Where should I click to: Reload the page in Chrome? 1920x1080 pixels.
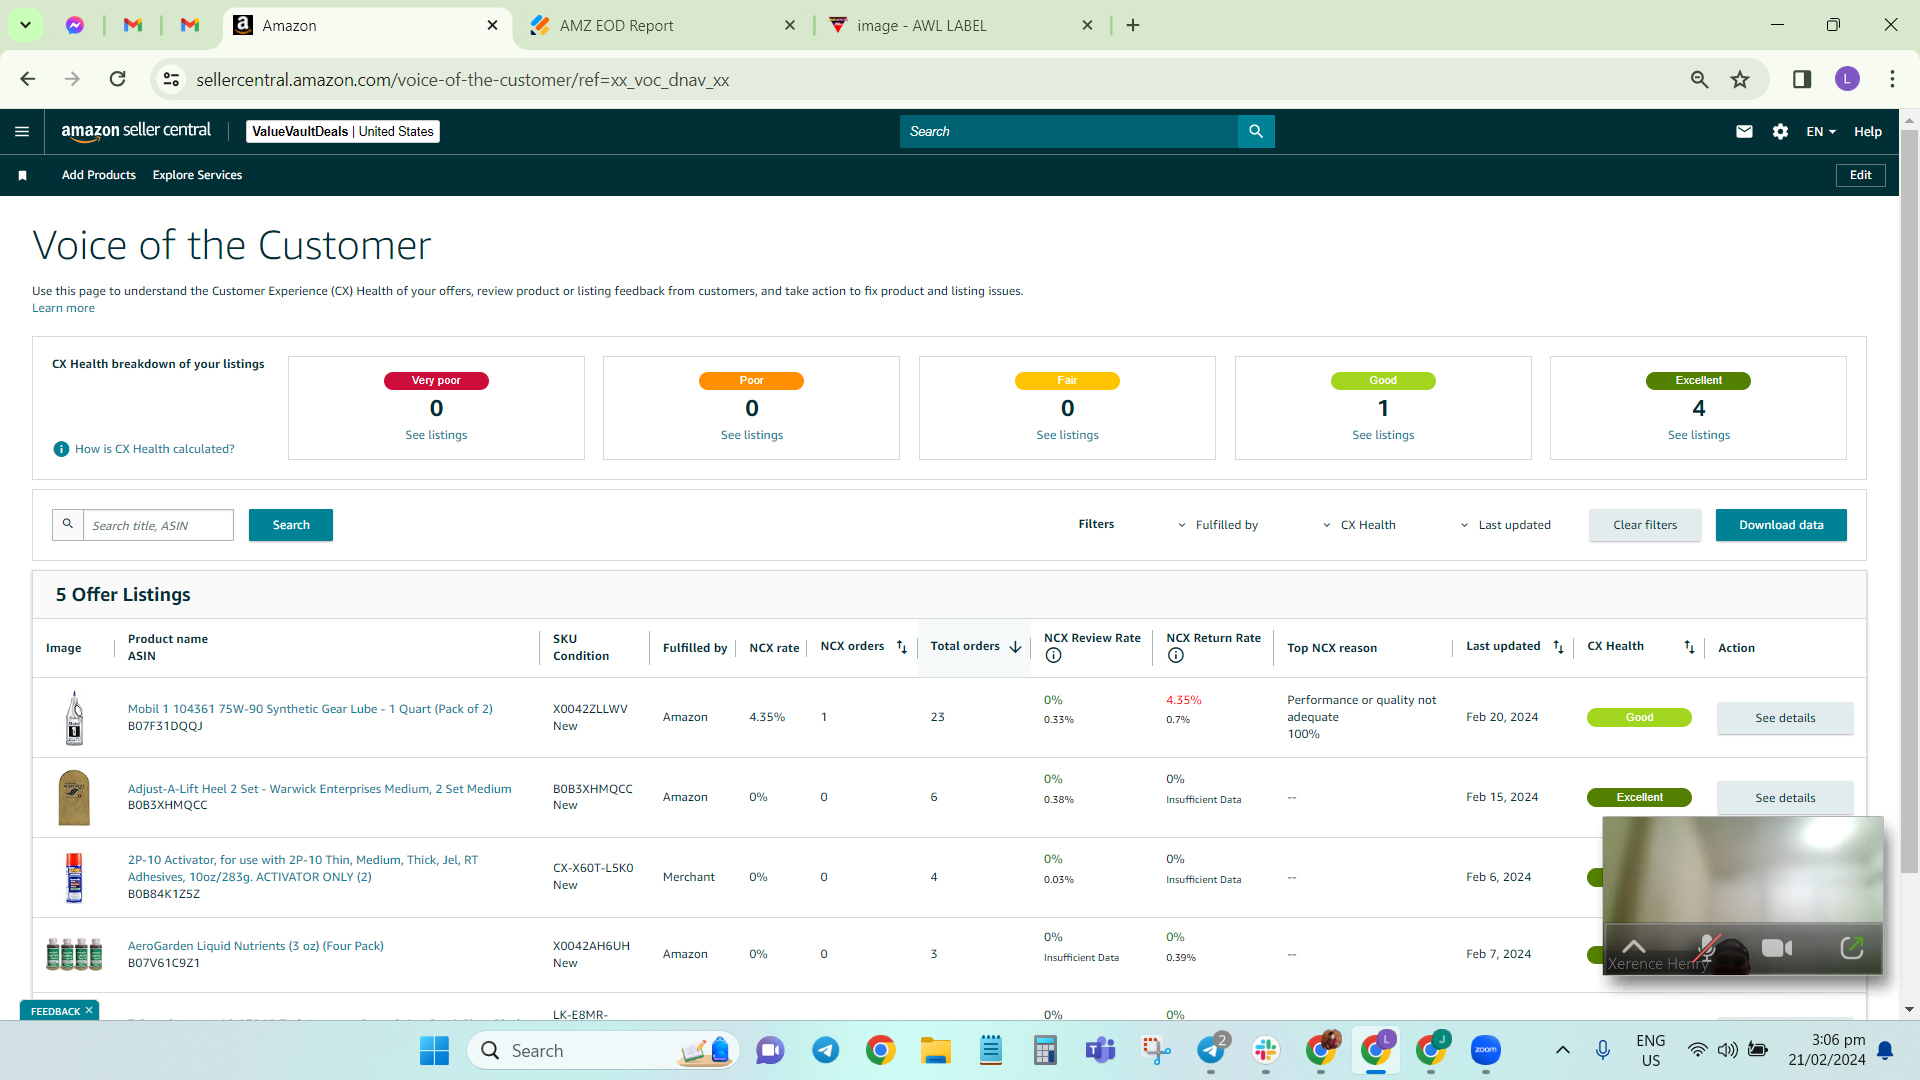coord(118,79)
